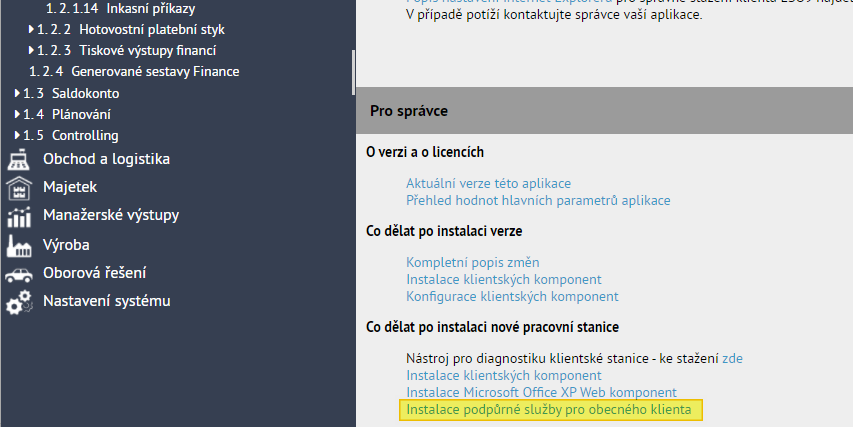The height and width of the screenshot is (427, 853).
Task: Open Instalace Microsoft Office XP Web komponent
Action: (541, 392)
